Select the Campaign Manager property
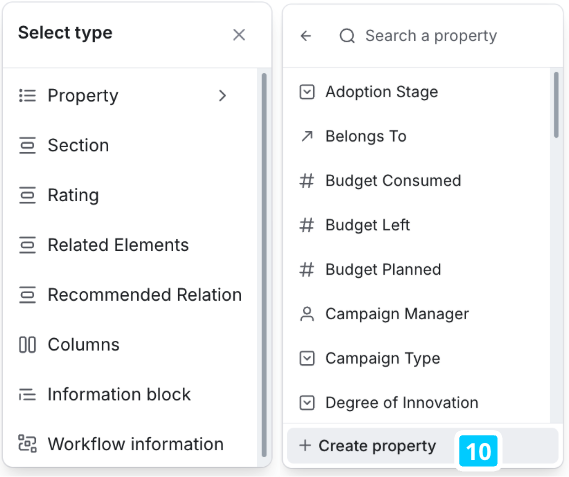Screen dimensions: 569x477 (417, 314)
